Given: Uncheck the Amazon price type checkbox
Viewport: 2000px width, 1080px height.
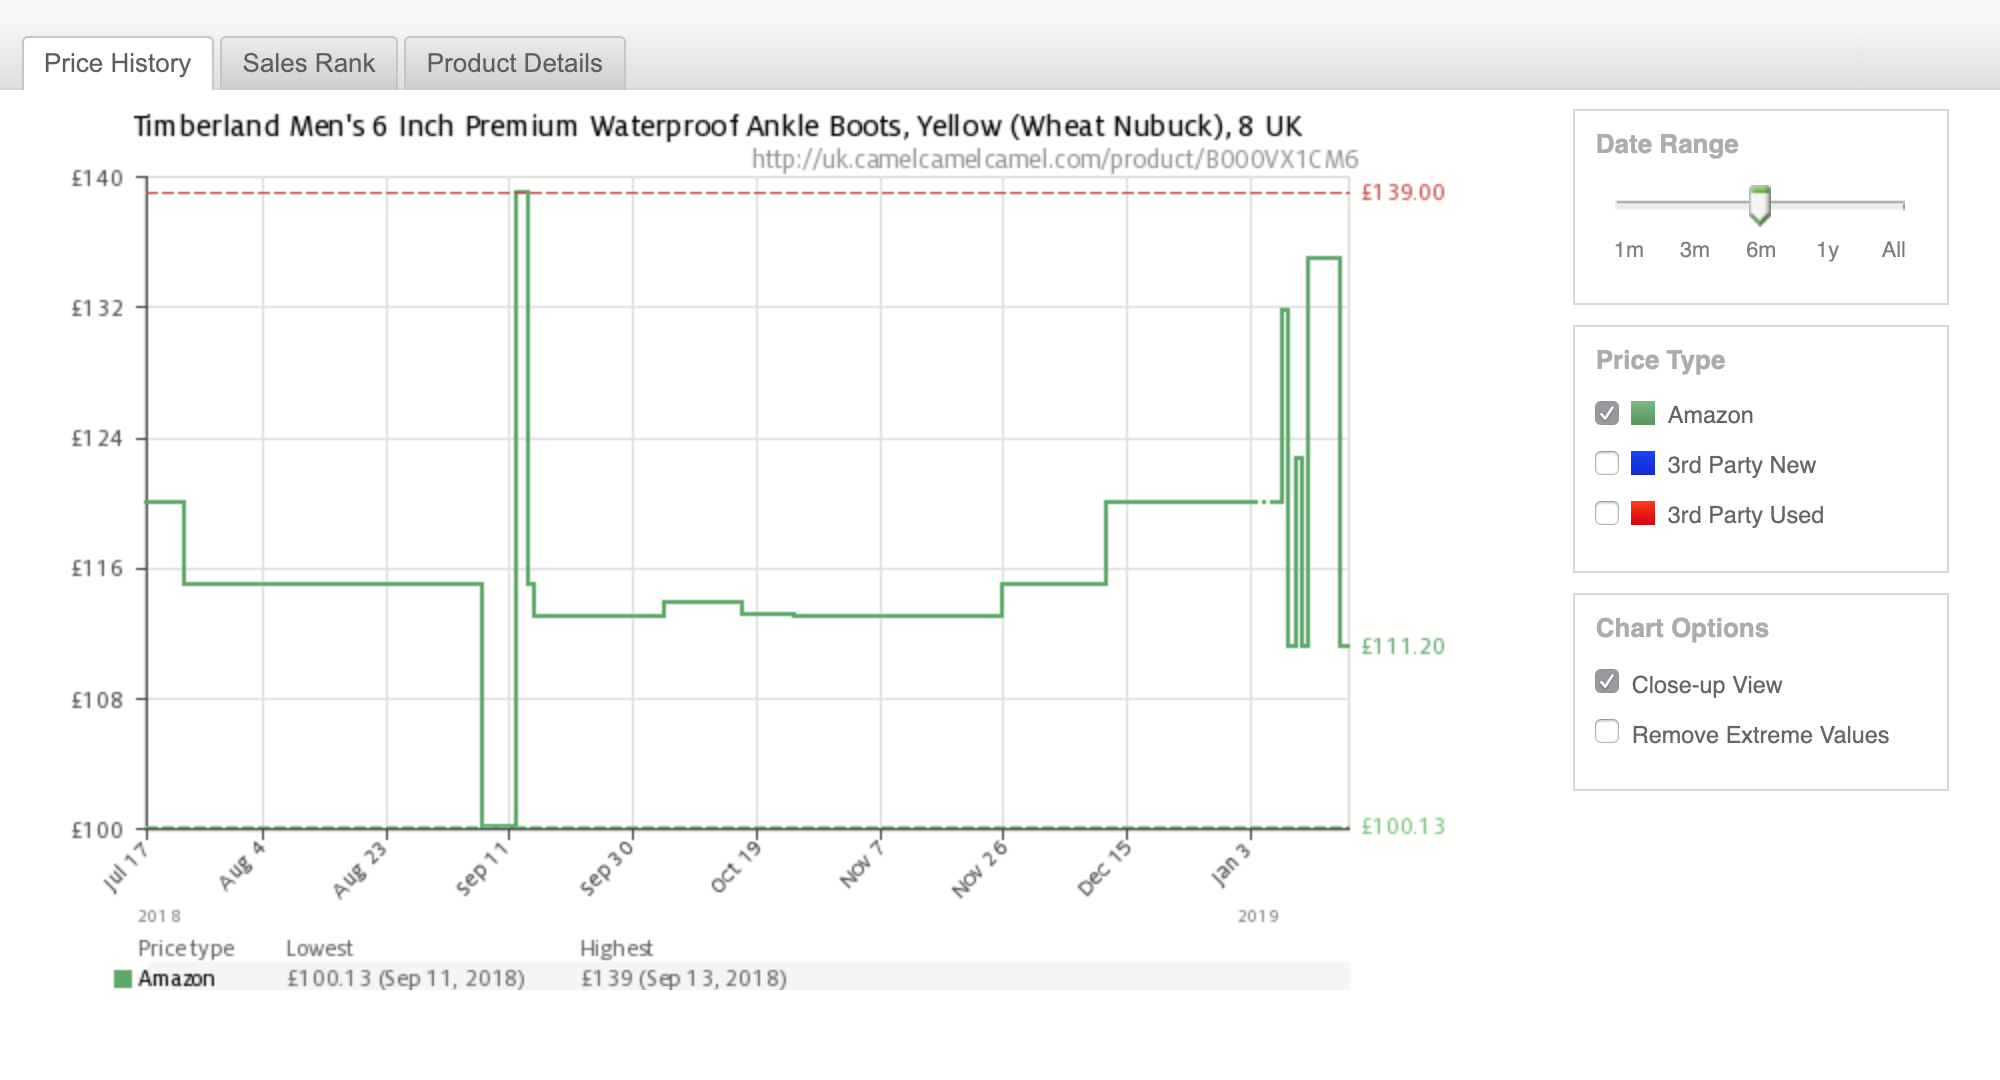Looking at the screenshot, I should tap(1607, 413).
